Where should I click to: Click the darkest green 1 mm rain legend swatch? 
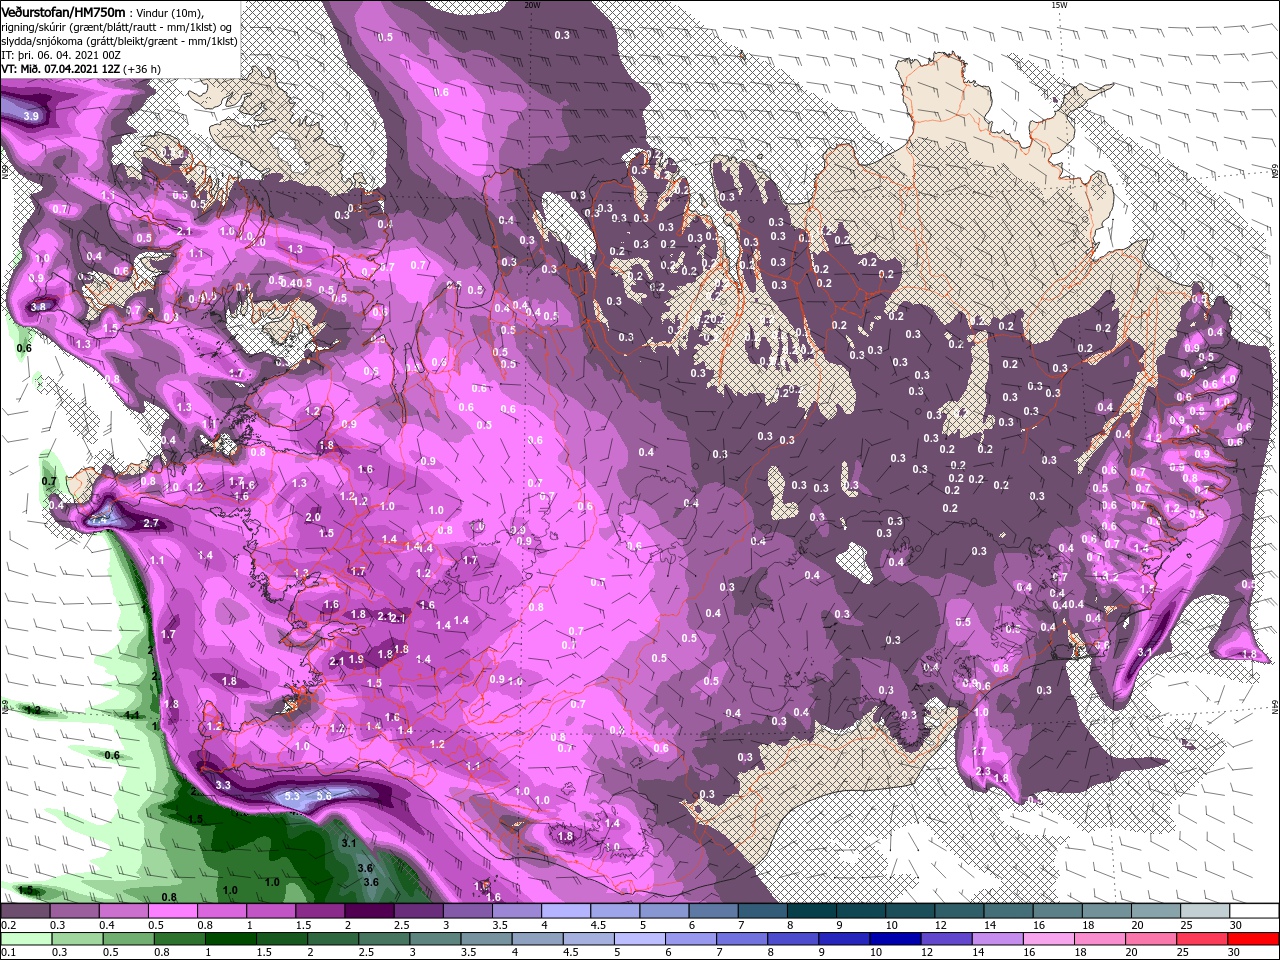pyautogui.click(x=232, y=939)
